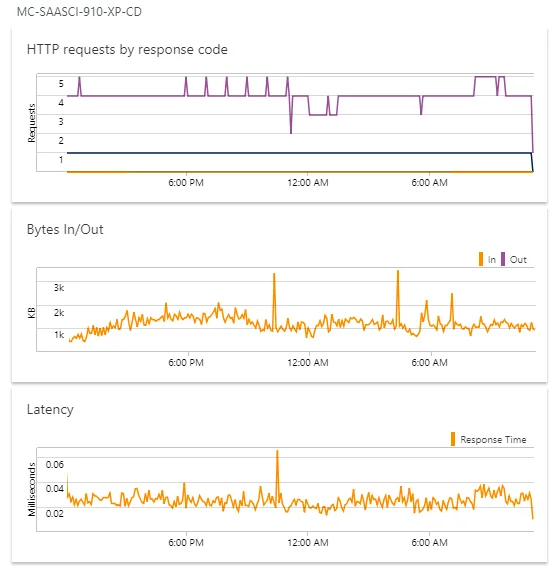
Task: Click 12:00 AM label on HTTP requests chart
Action: click(x=308, y=183)
